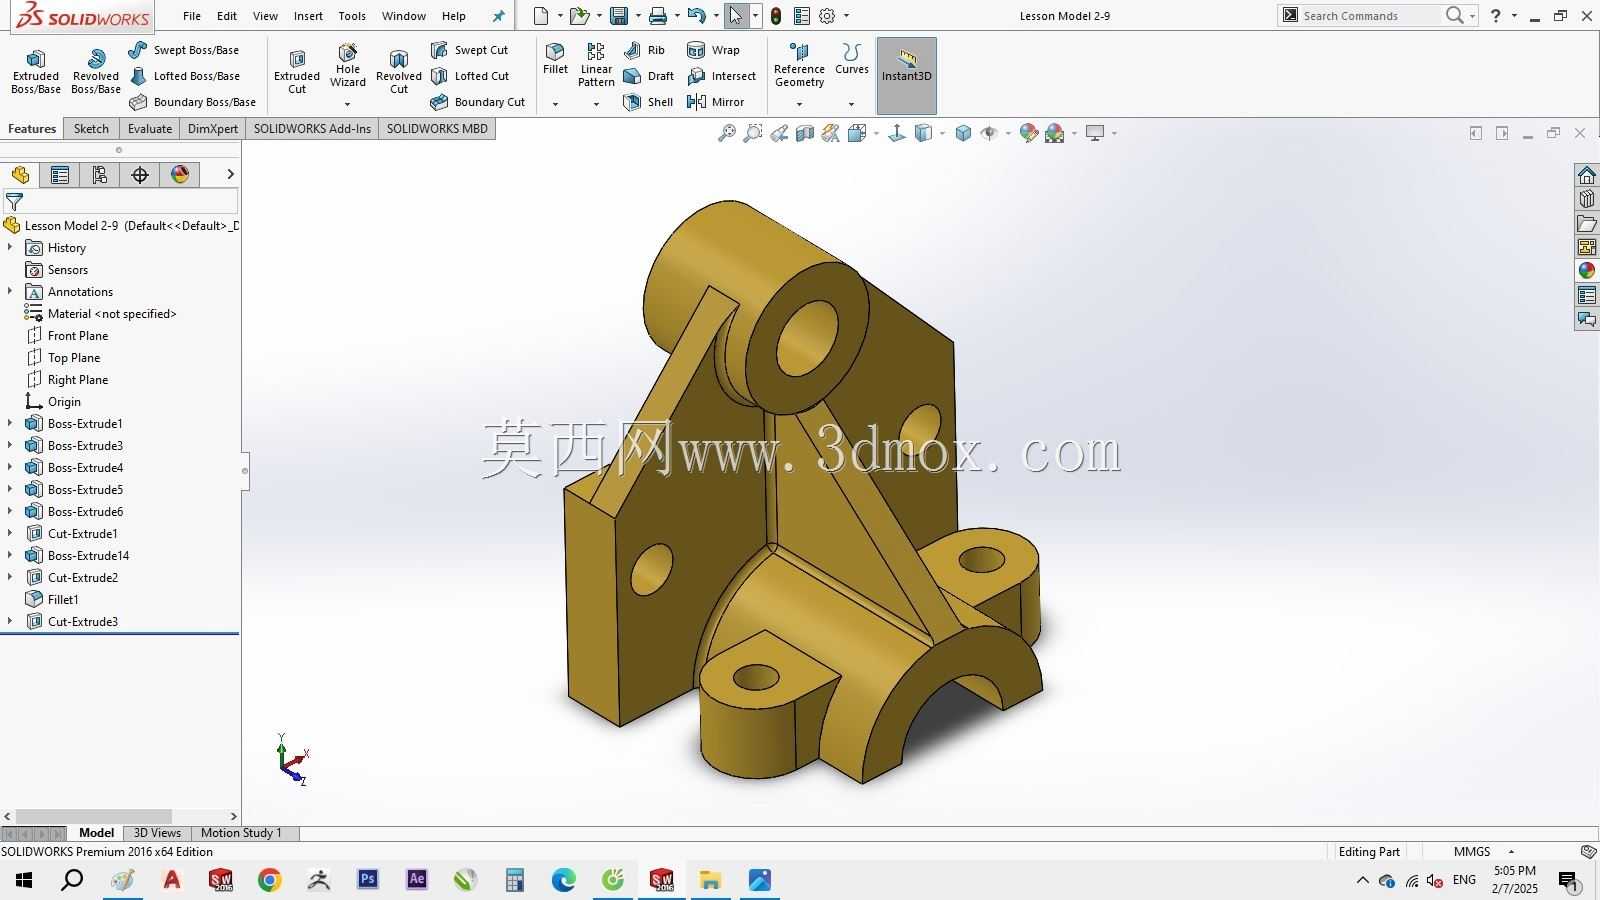Choose the Intersect tool
Screen dimensions: 1600x900
coord(721,76)
